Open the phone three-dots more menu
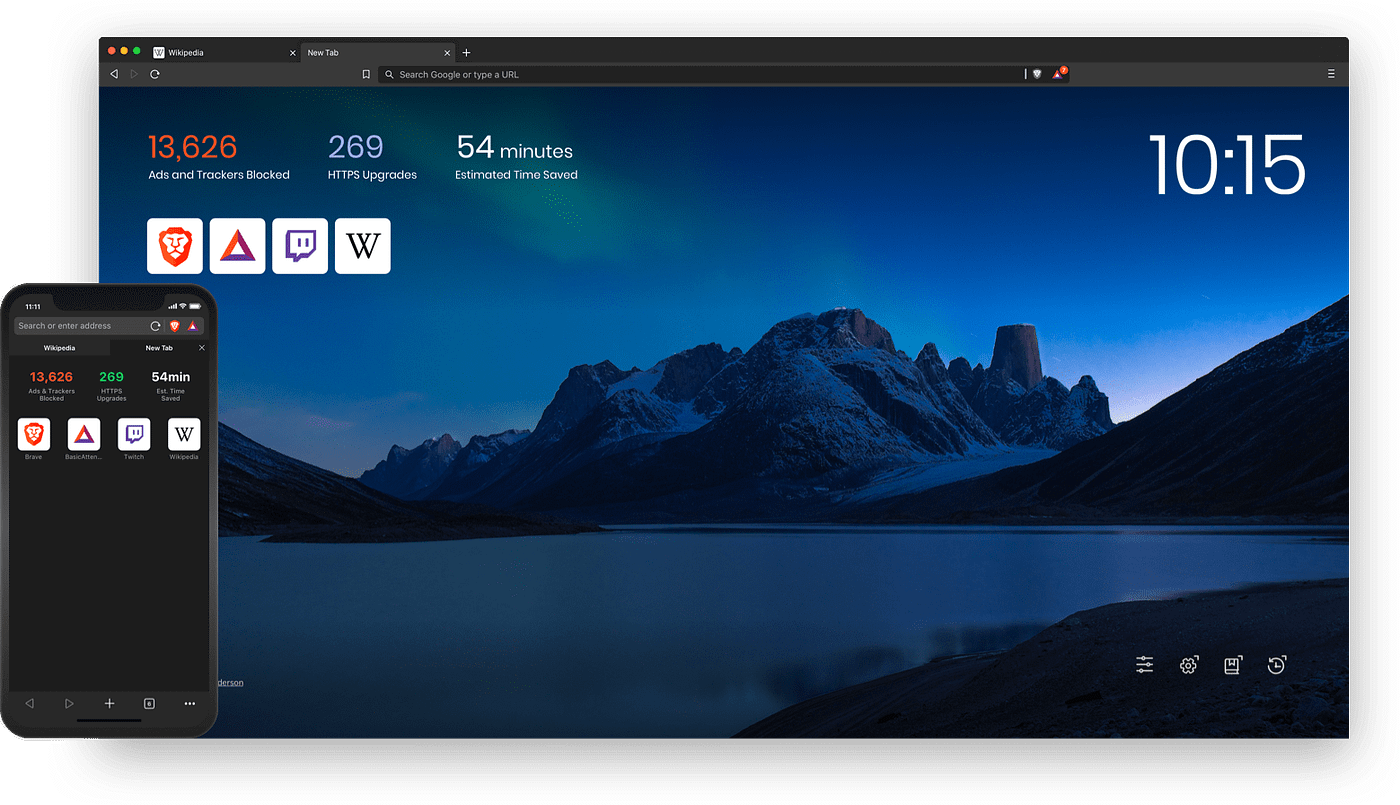1400x805 pixels. tap(189, 704)
